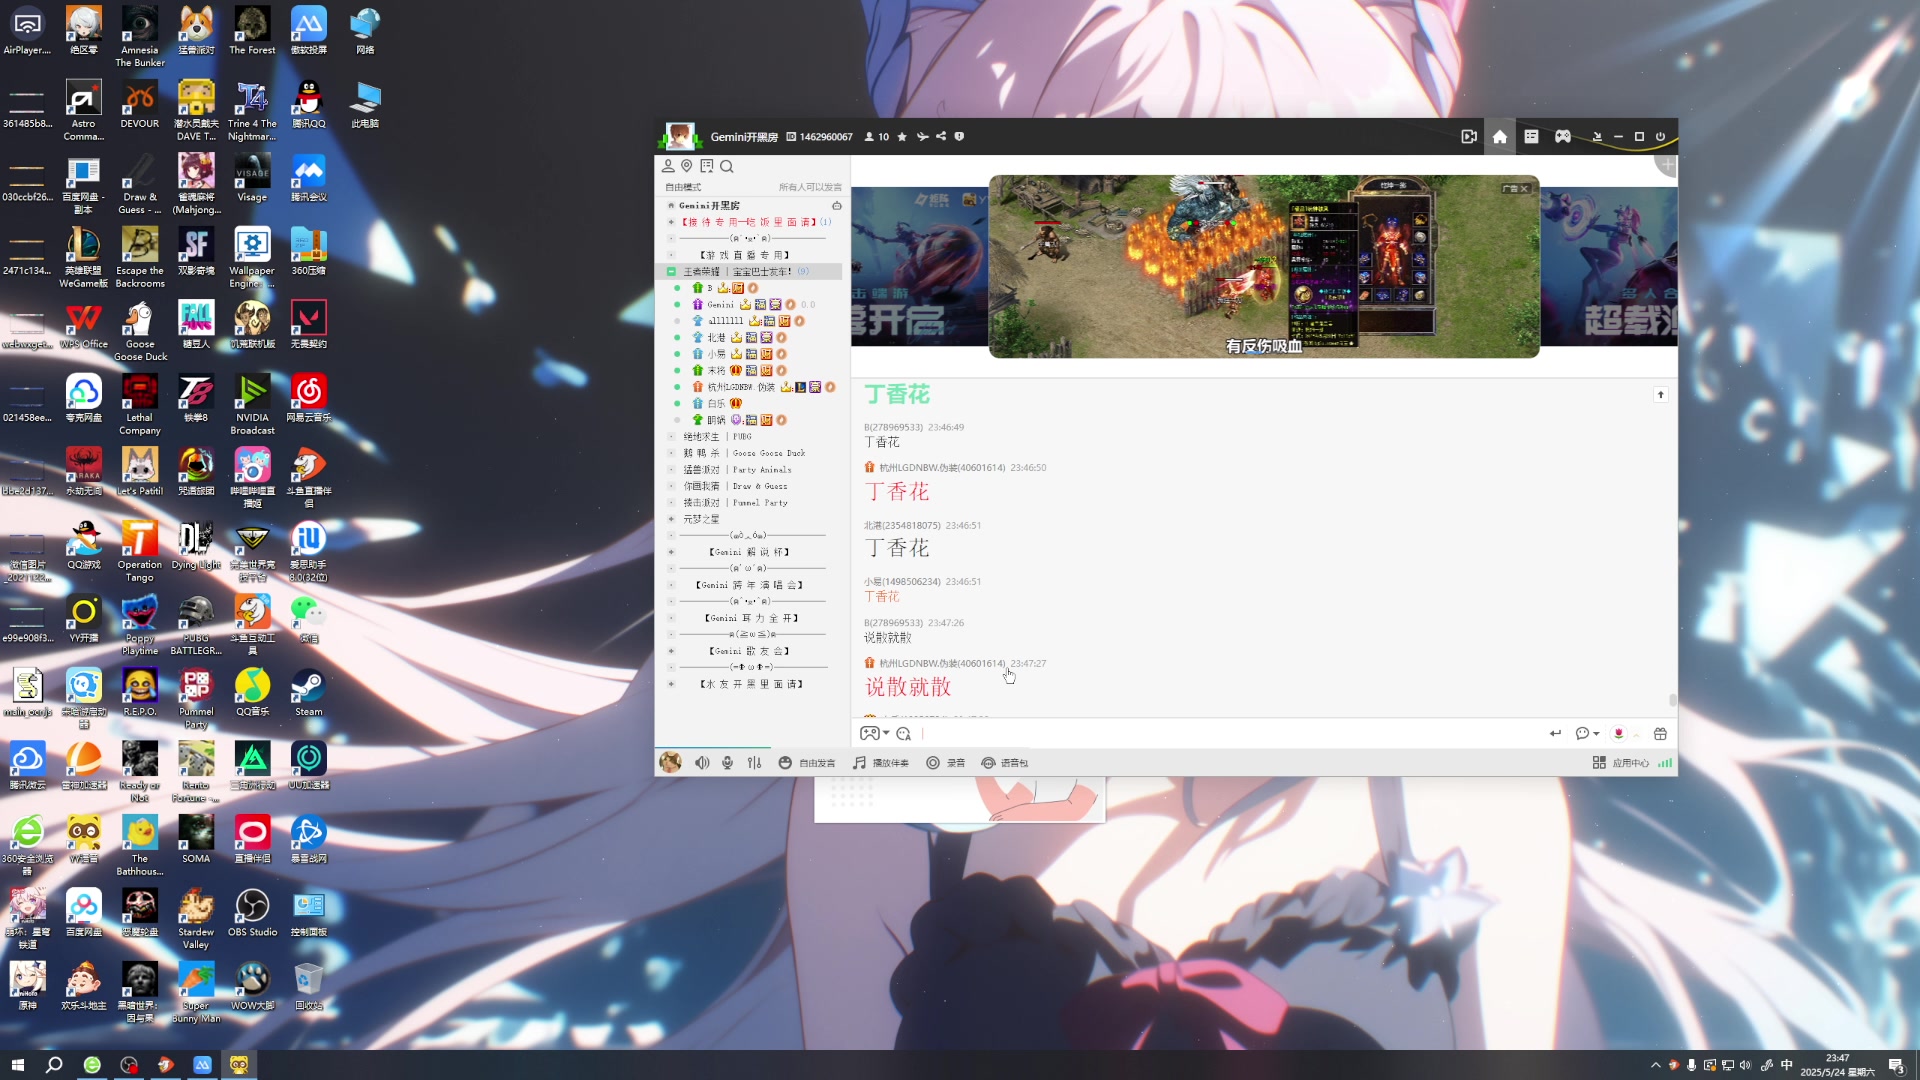Screen dimensions: 1920x1080
Task: Open the gift box icon in chat input
Action: pyautogui.click(x=1660, y=734)
